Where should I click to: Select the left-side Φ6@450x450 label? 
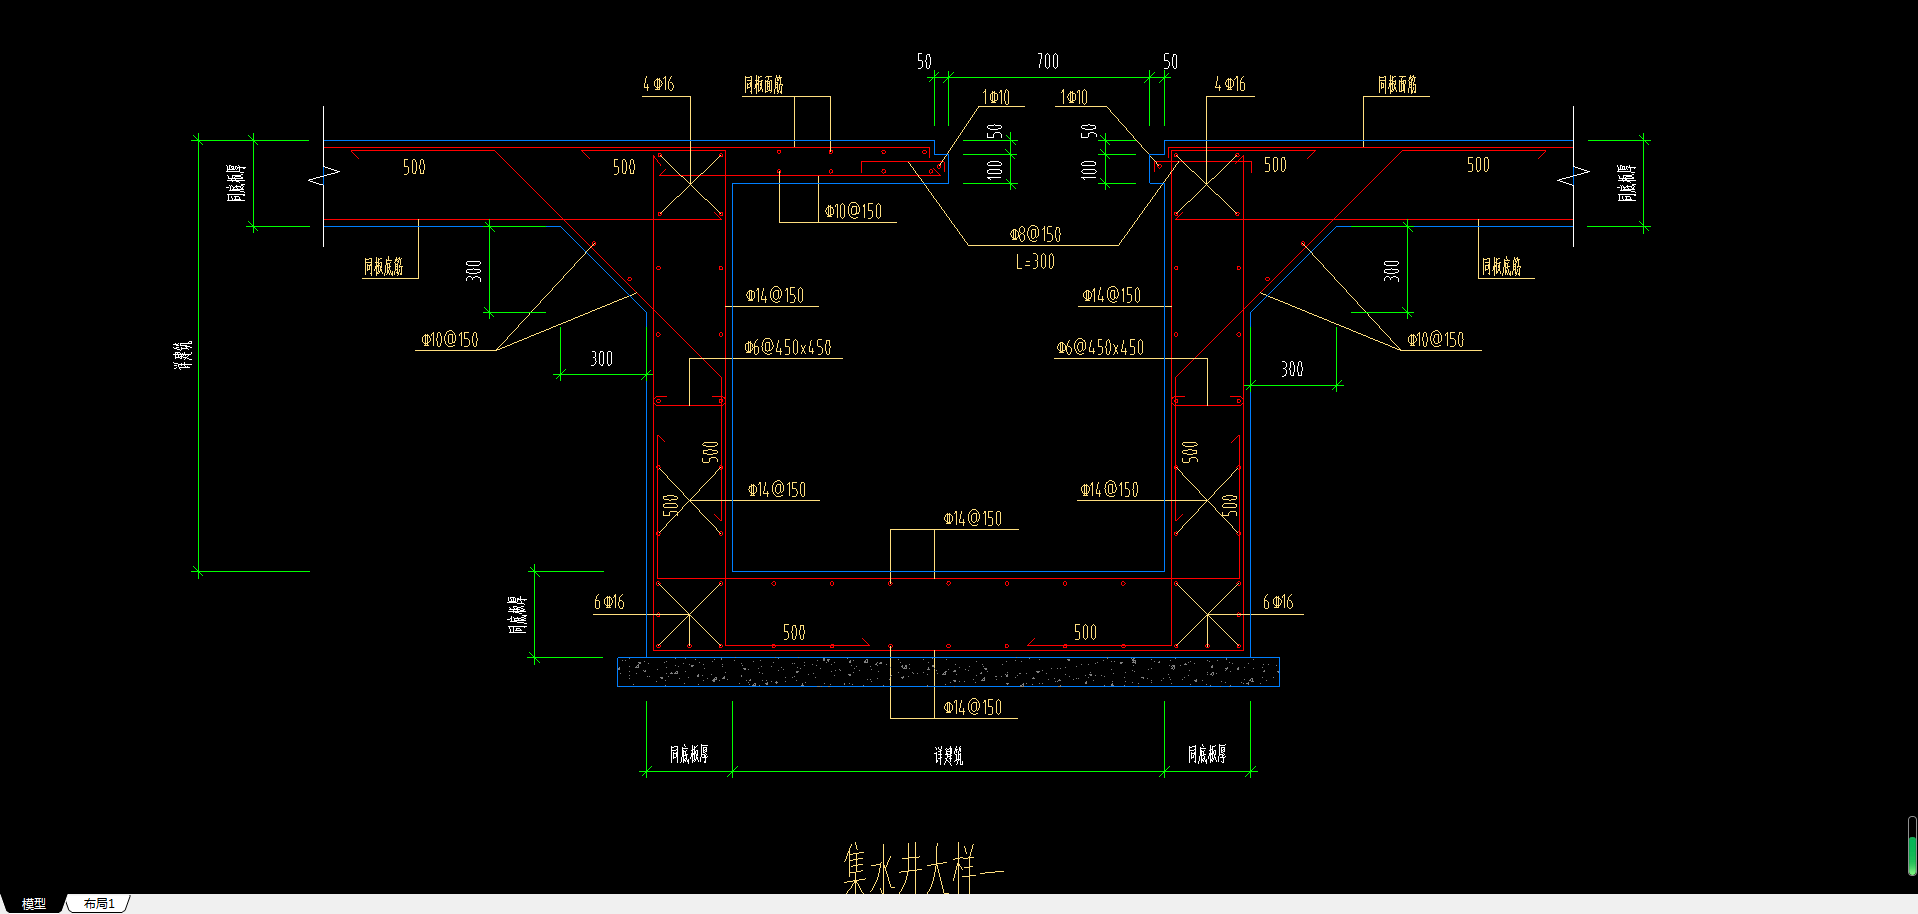[788, 347]
